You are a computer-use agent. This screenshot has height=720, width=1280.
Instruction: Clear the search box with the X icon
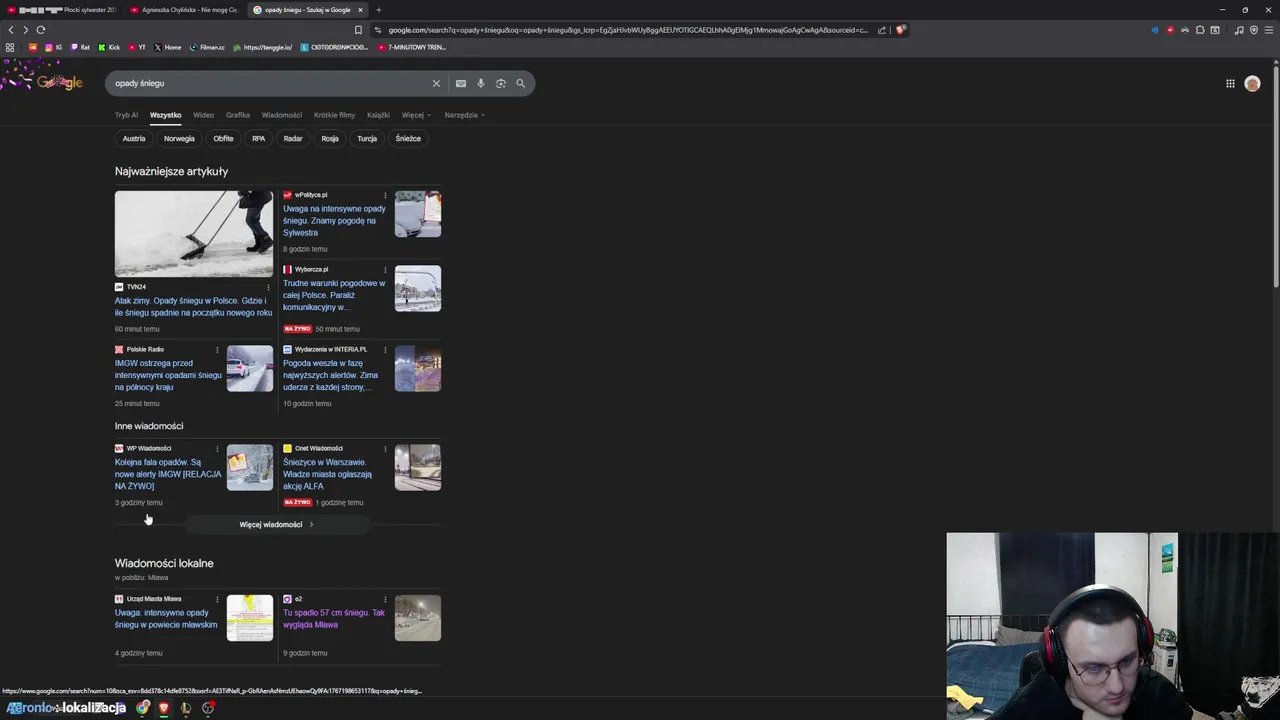pyautogui.click(x=436, y=83)
